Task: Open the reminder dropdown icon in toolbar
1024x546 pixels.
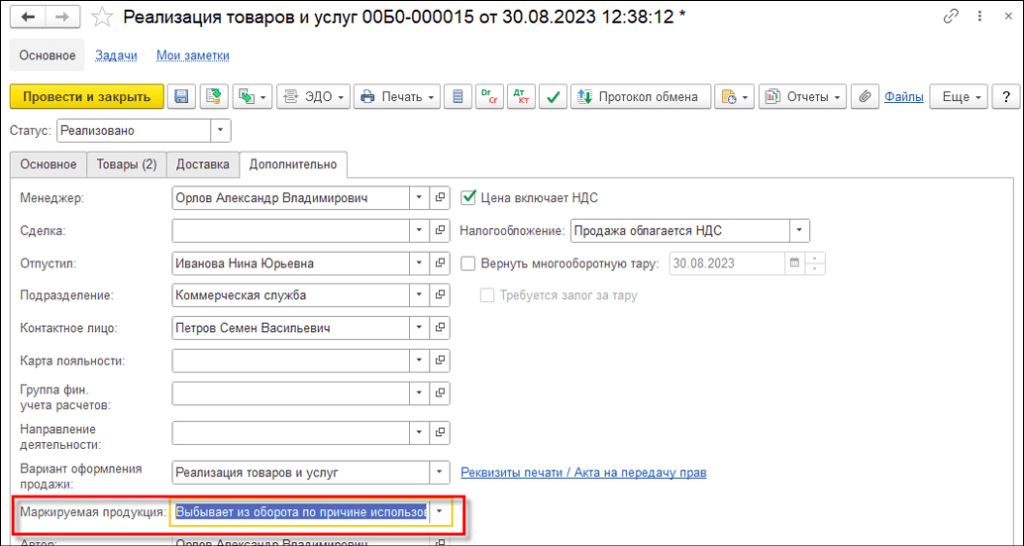Action: pos(735,97)
